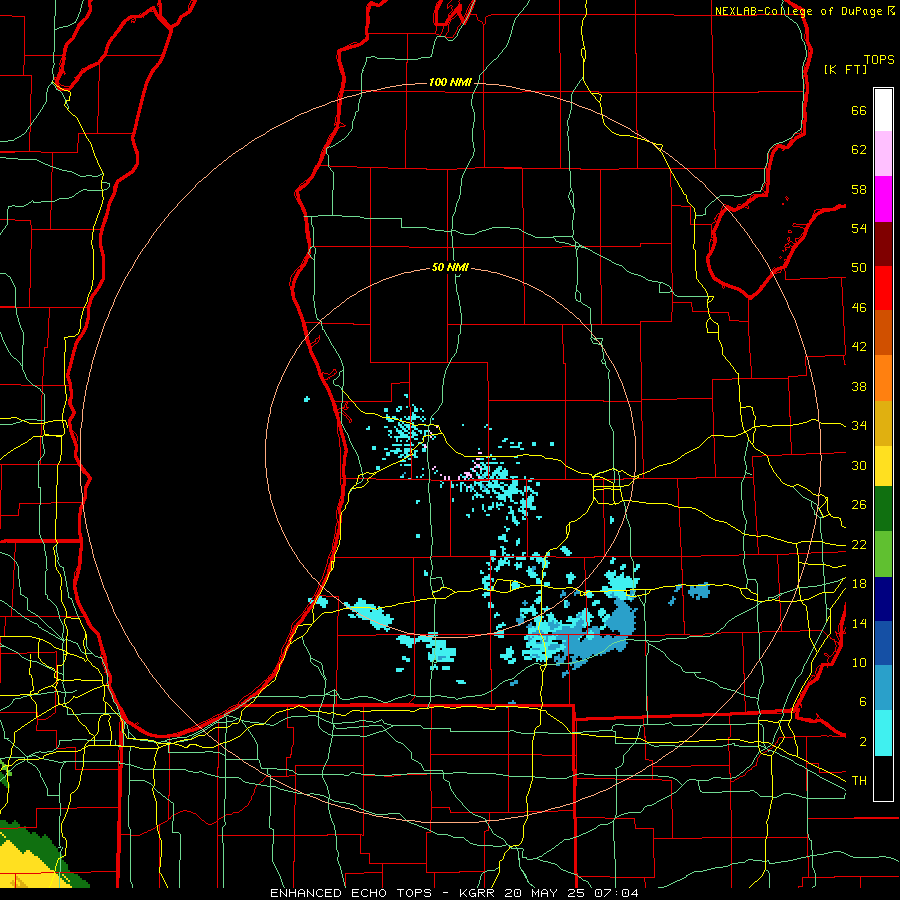
Task: Click the '30' legend value
Action: [859, 465]
